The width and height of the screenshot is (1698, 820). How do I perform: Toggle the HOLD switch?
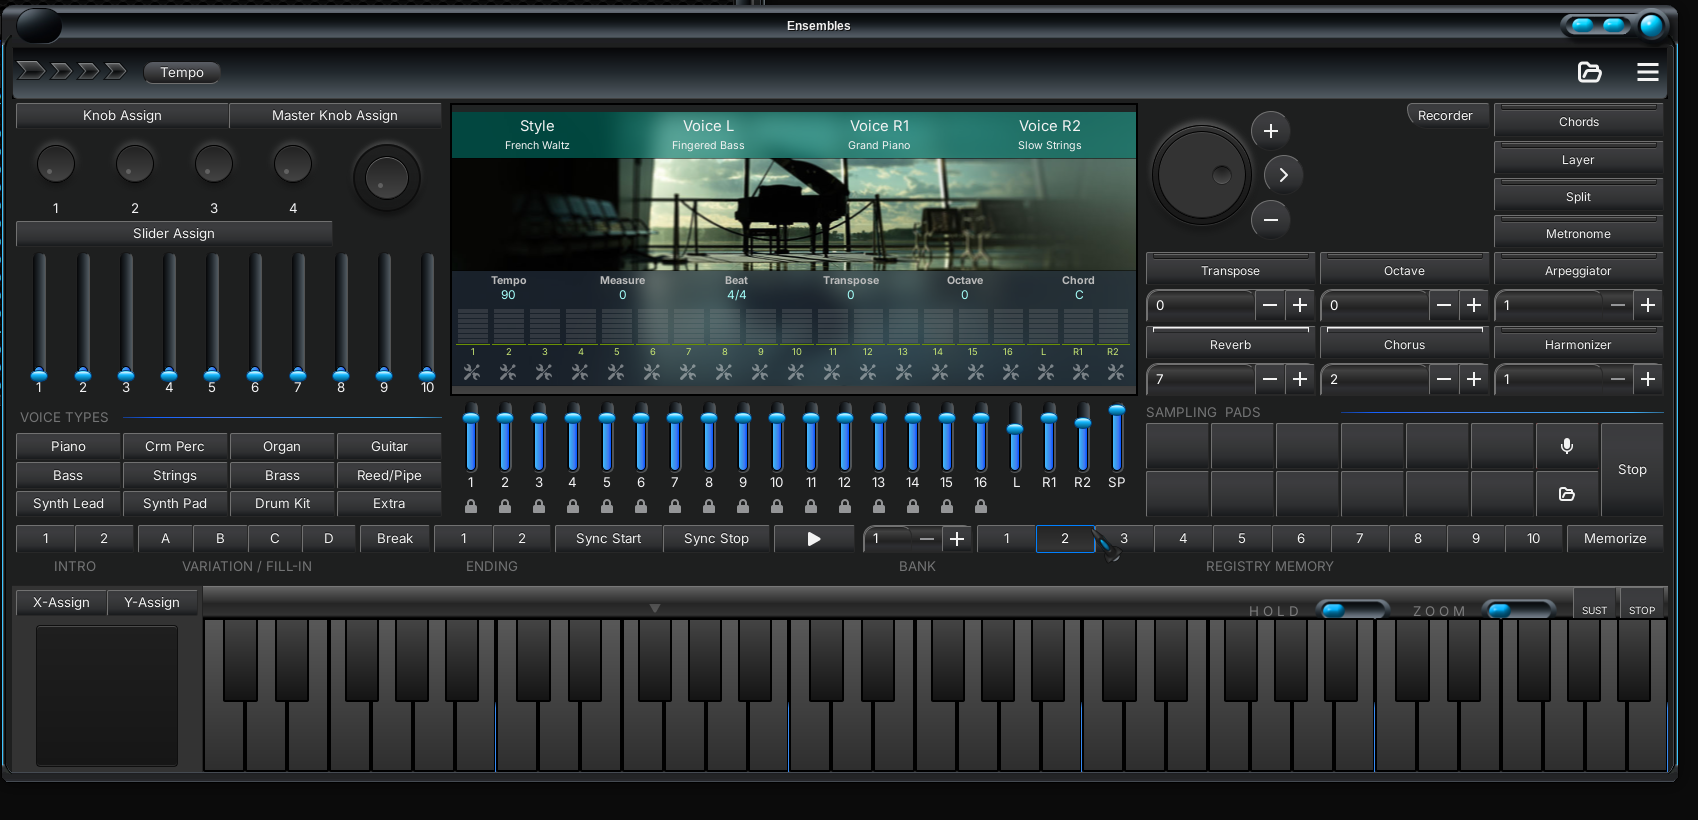(x=1351, y=610)
